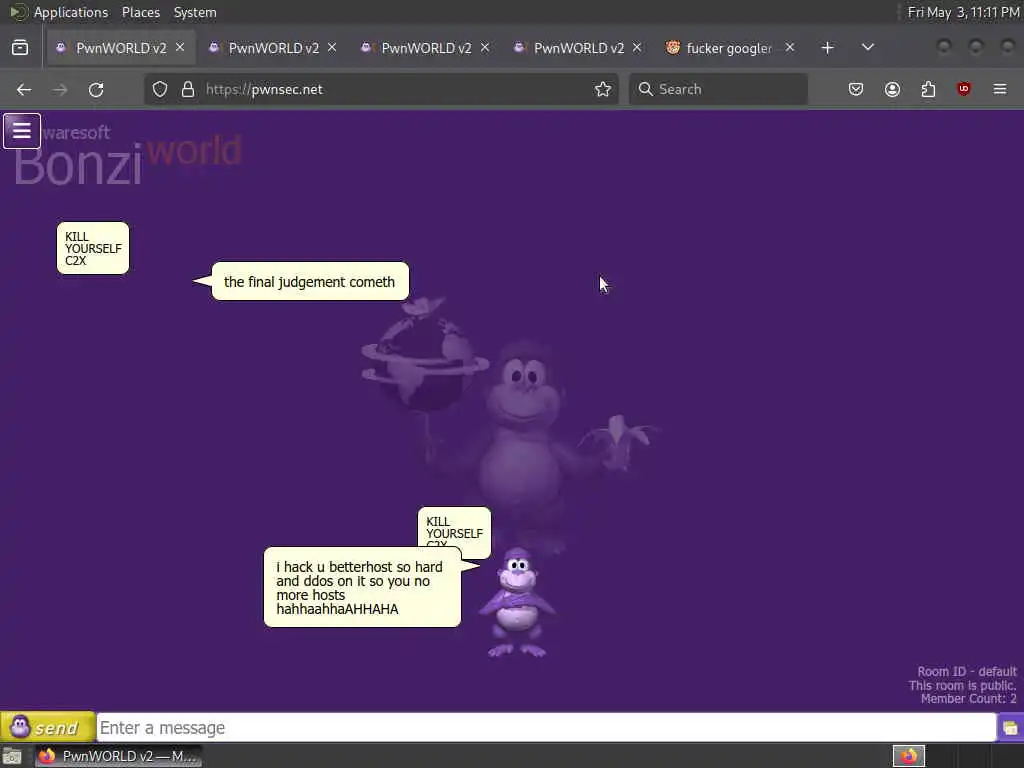This screenshot has width=1024, height=768.
Task: Click the Room ID - default text
Action: tap(967, 671)
